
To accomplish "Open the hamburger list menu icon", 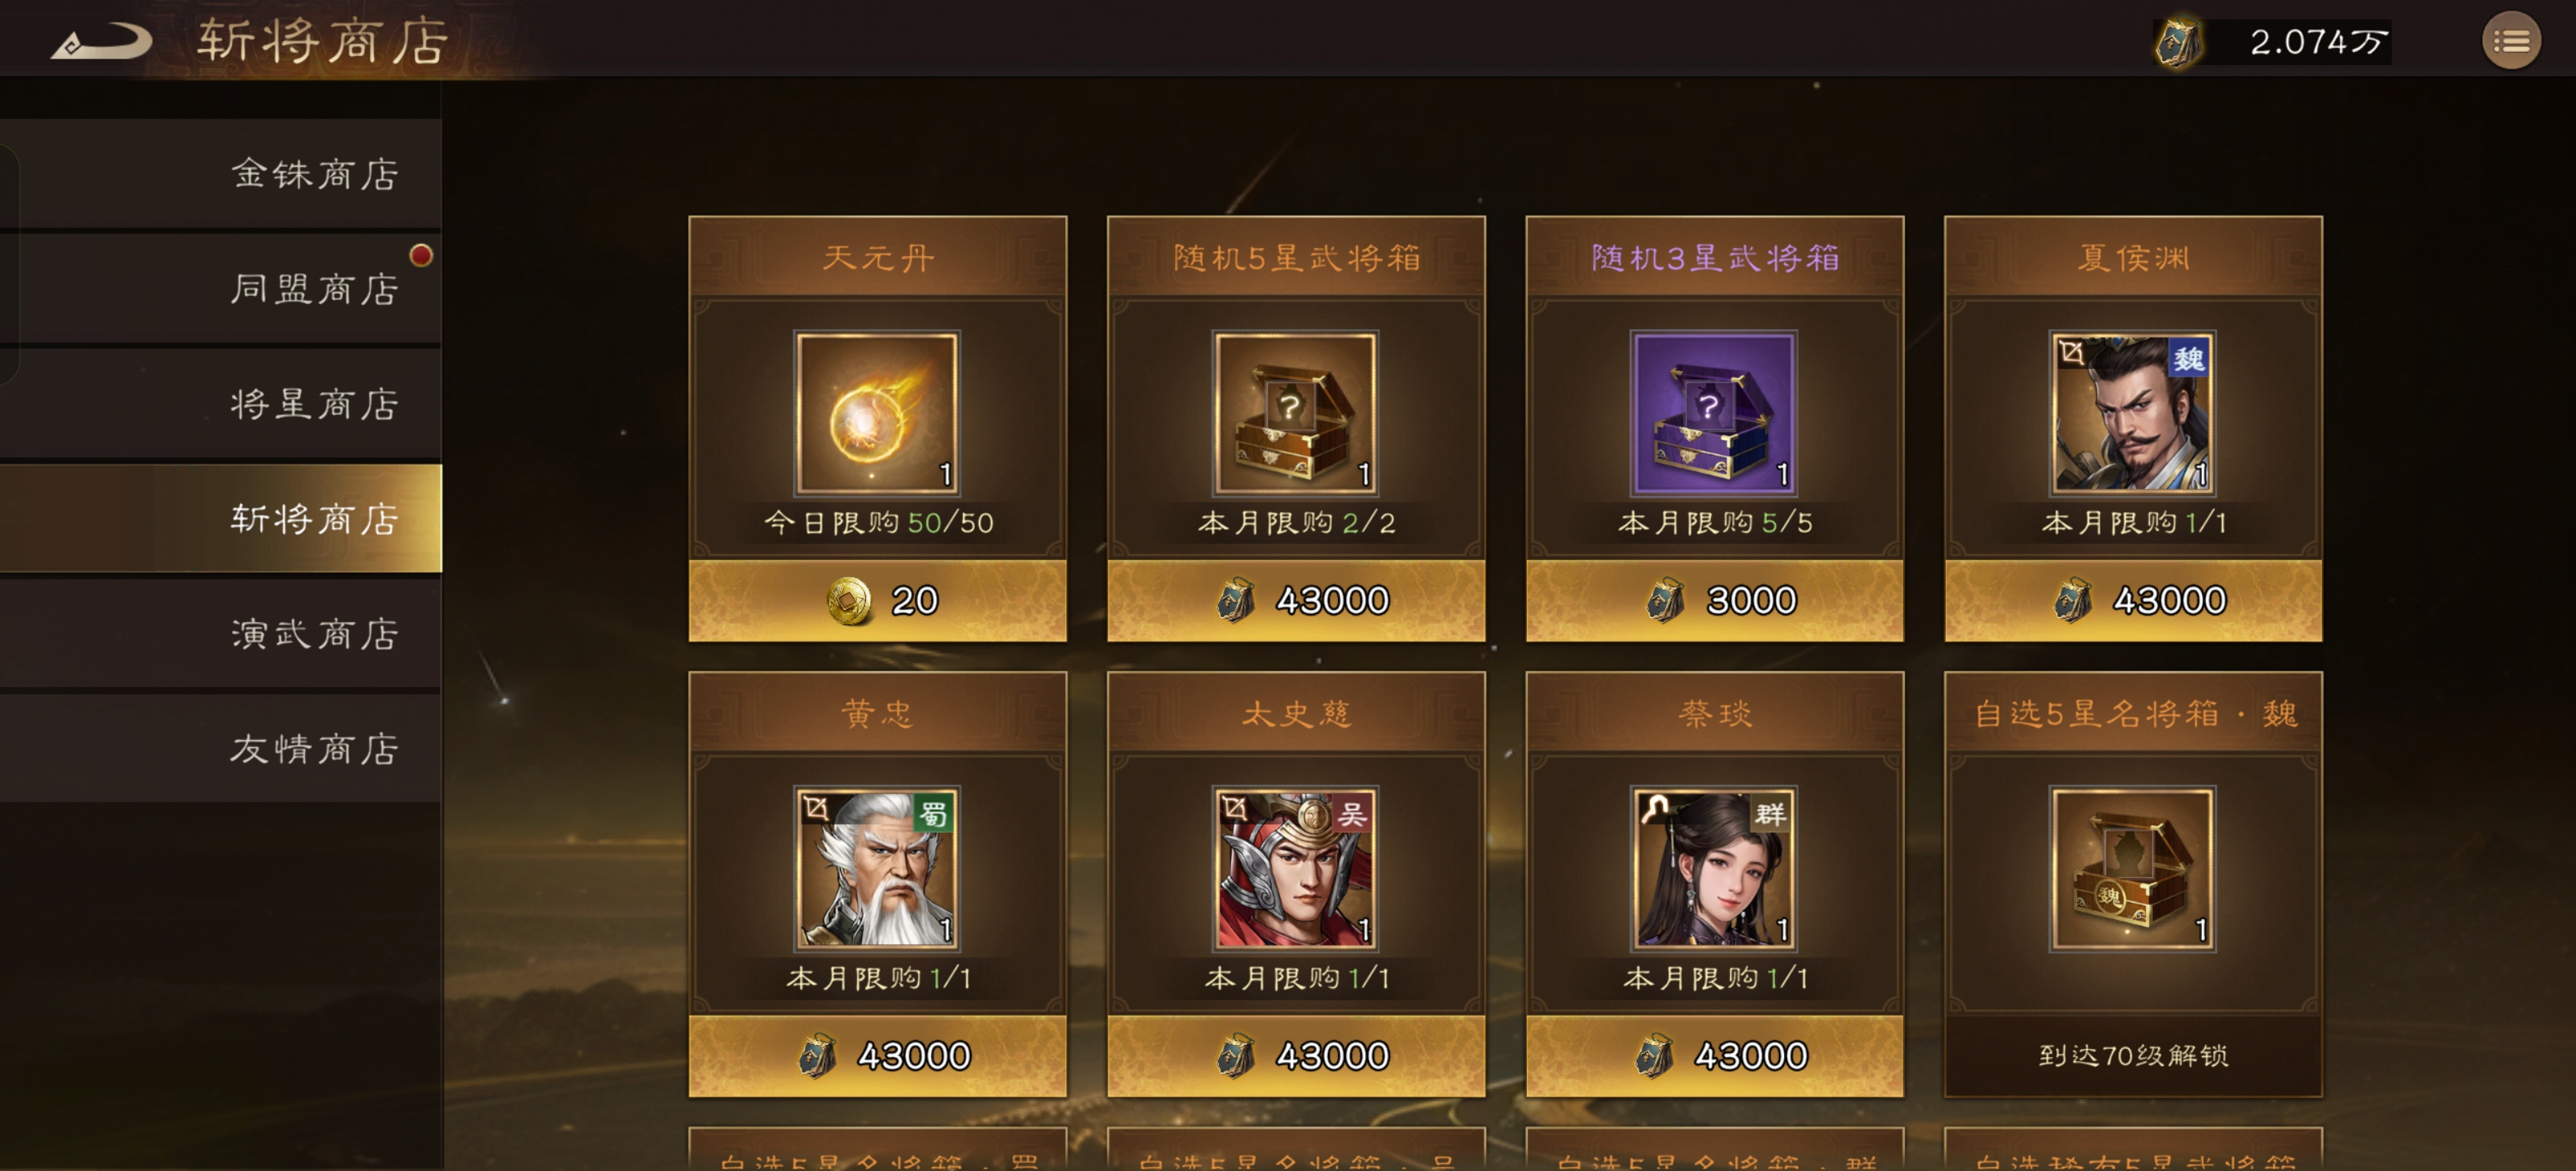I will click(2510, 41).
